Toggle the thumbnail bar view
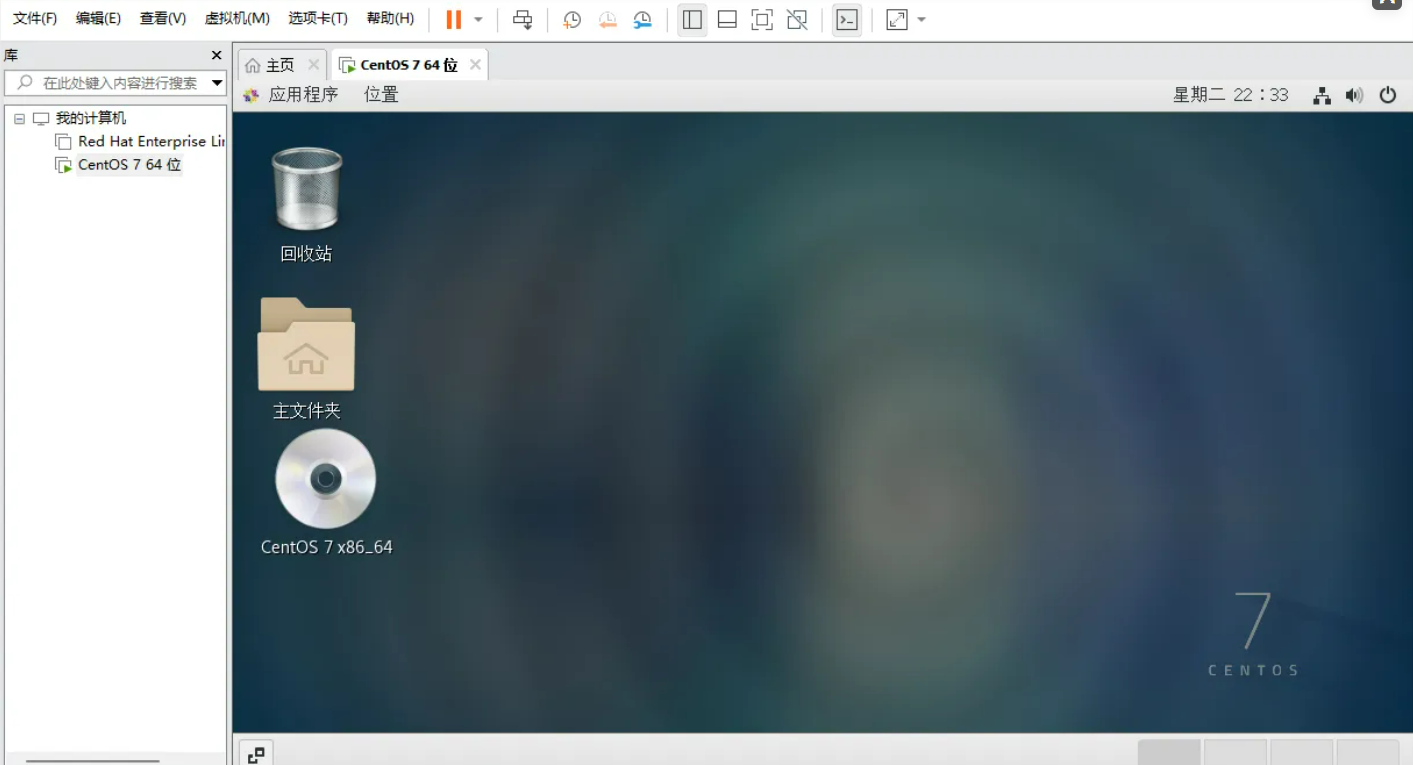1413x765 pixels. point(727,19)
